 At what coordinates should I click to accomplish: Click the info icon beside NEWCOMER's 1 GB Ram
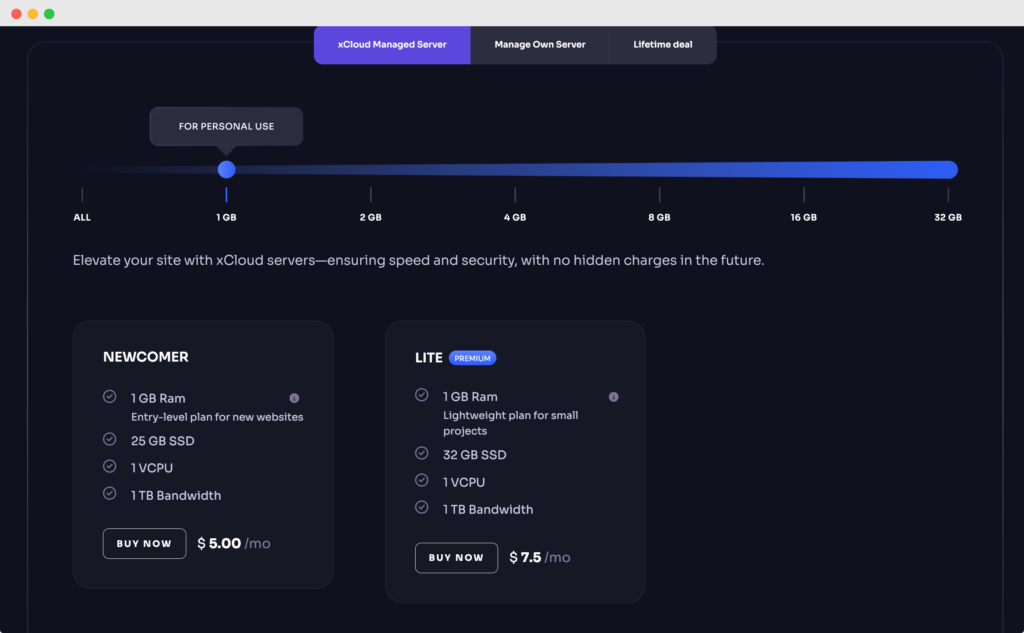(295, 398)
